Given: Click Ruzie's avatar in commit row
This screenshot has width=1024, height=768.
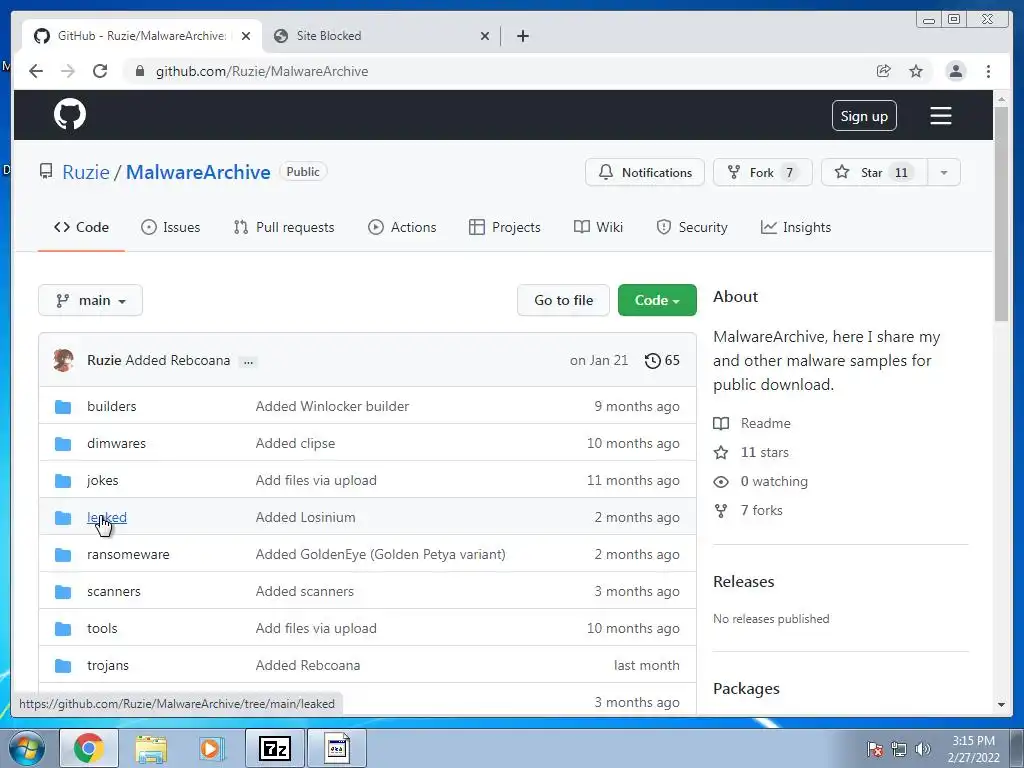Looking at the screenshot, I should click(63, 360).
